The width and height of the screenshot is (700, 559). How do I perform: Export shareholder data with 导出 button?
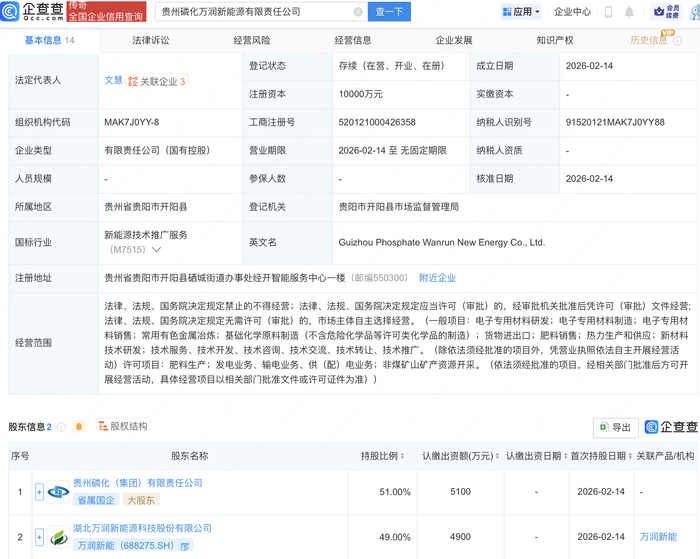tap(615, 427)
